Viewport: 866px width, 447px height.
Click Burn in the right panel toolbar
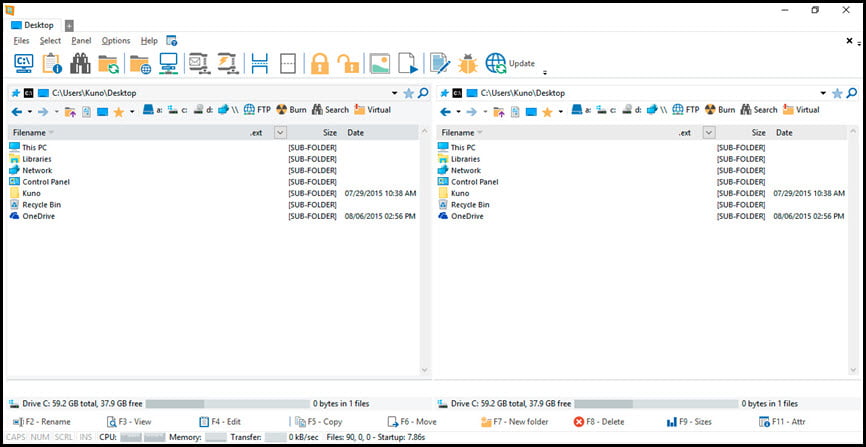(x=720, y=109)
